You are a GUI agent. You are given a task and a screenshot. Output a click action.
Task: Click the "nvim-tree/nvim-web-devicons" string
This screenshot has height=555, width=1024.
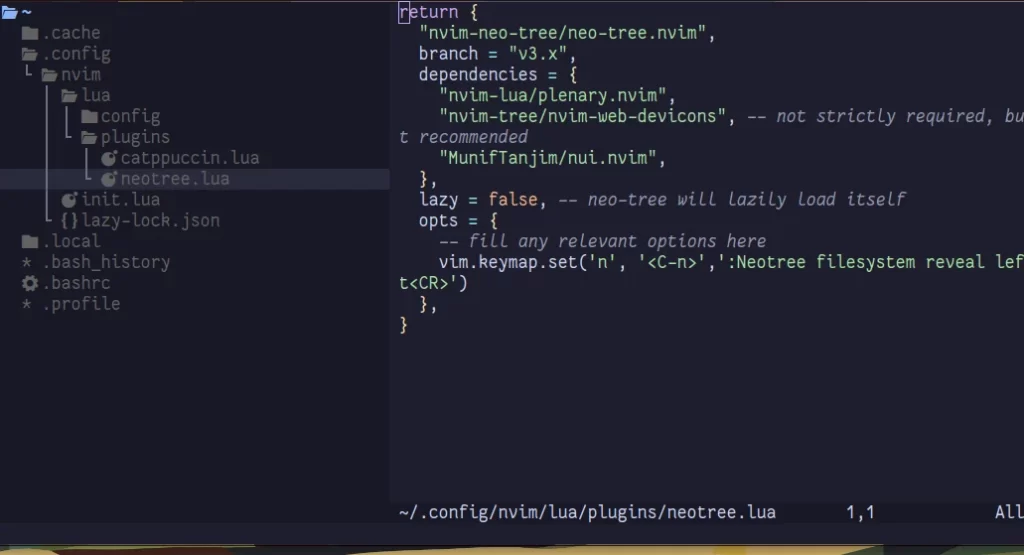[x=583, y=116]
